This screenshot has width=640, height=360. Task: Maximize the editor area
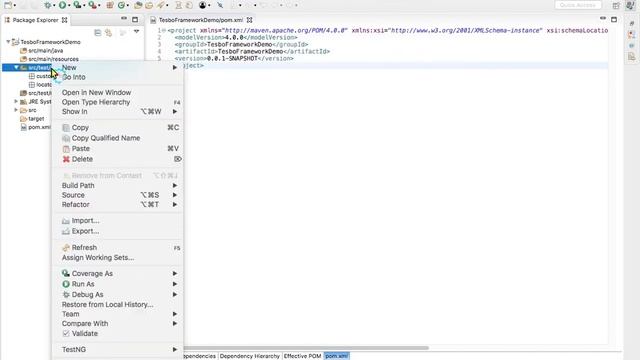point(614,19)
